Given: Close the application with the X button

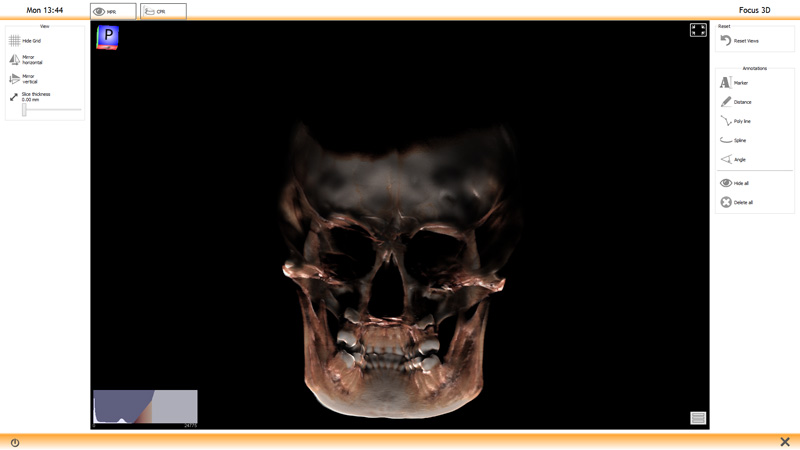Looking at the screenshot, I should coord(785,442).
